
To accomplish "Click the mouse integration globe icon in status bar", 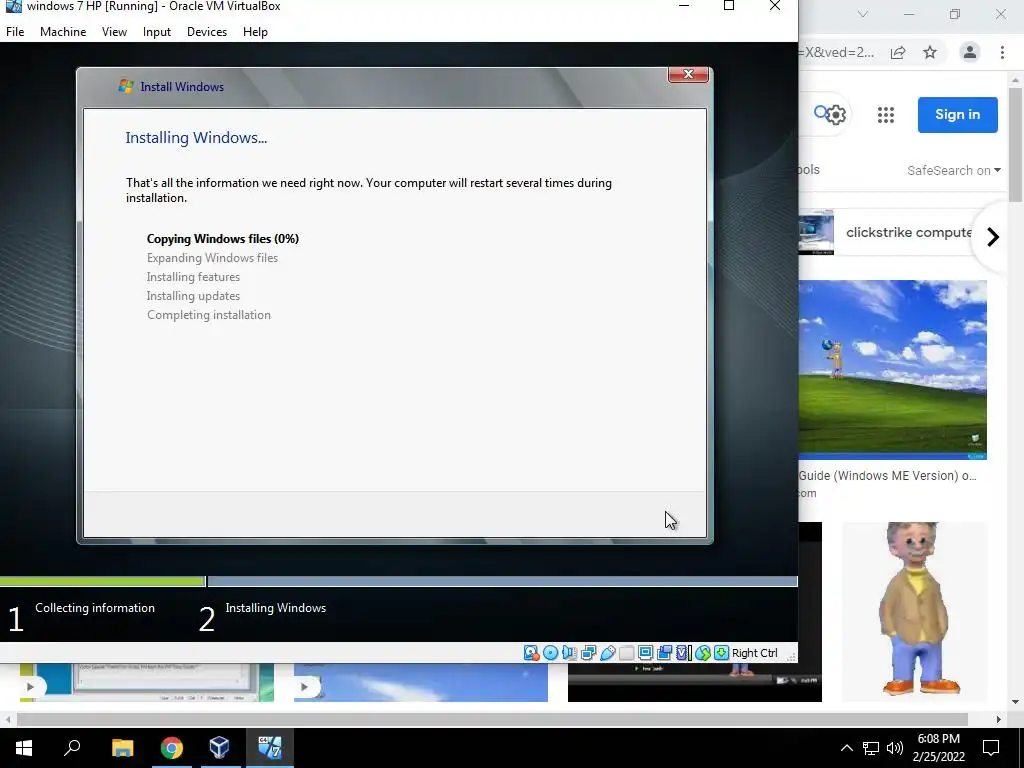I will [x=703, y=652].
